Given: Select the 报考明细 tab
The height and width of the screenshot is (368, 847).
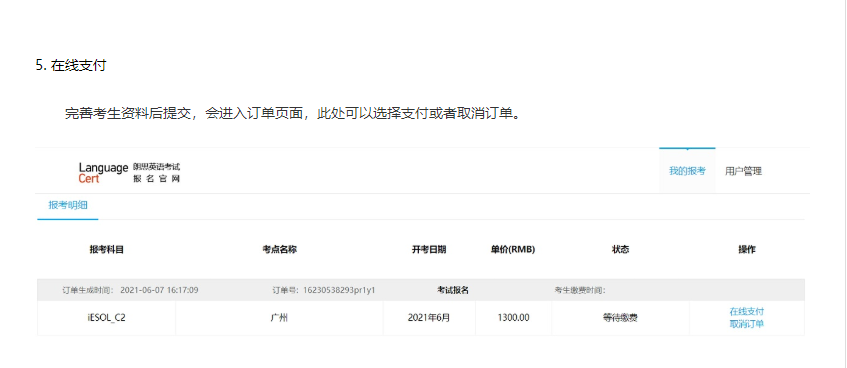Looking at the screenshot, I should coord(68,205).
